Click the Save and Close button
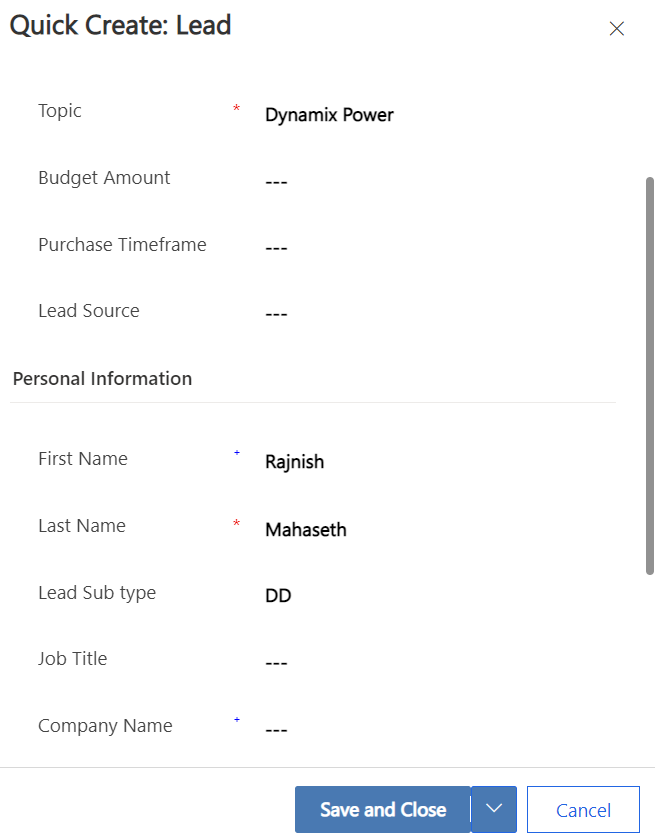This screenshot has width=655, height=840. [x=382, y=809]
